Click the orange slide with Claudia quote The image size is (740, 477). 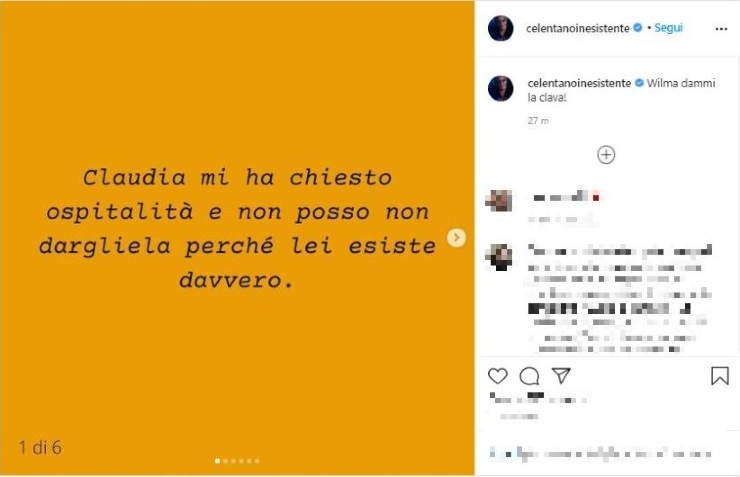237,238
